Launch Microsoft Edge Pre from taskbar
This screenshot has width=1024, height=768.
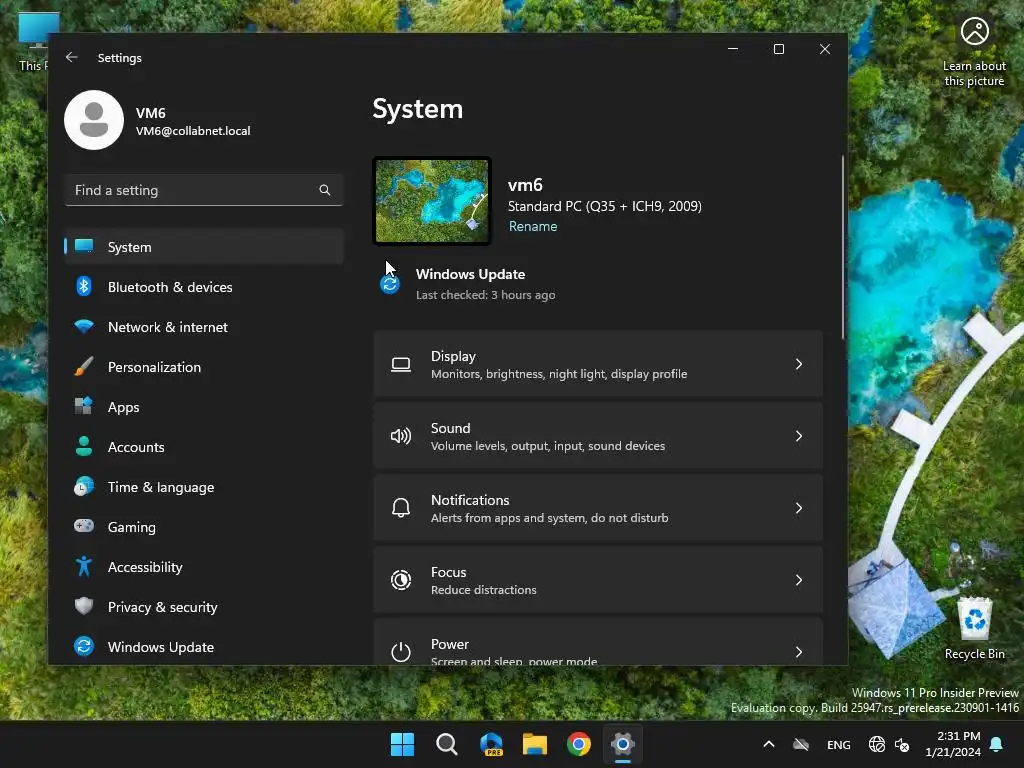click(491, 744)
